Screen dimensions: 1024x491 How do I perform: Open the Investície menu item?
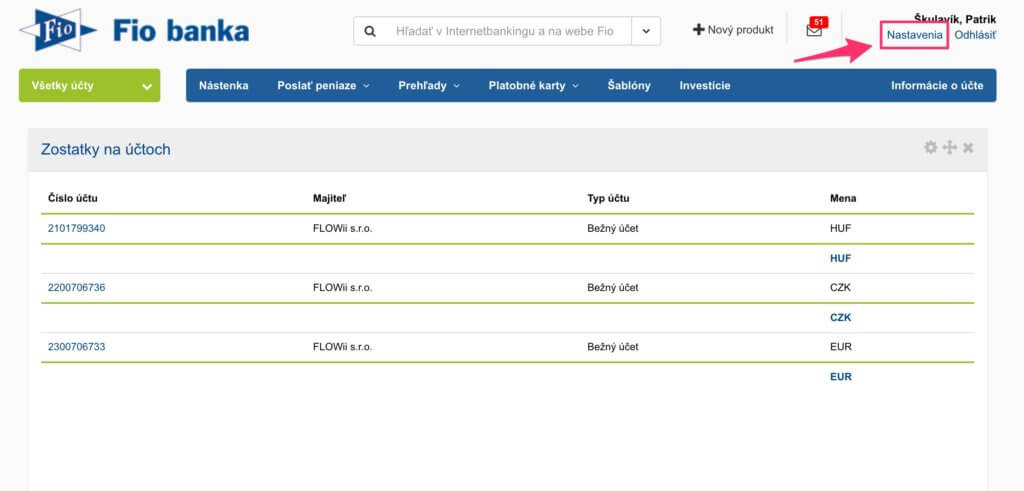click(705, 86)
